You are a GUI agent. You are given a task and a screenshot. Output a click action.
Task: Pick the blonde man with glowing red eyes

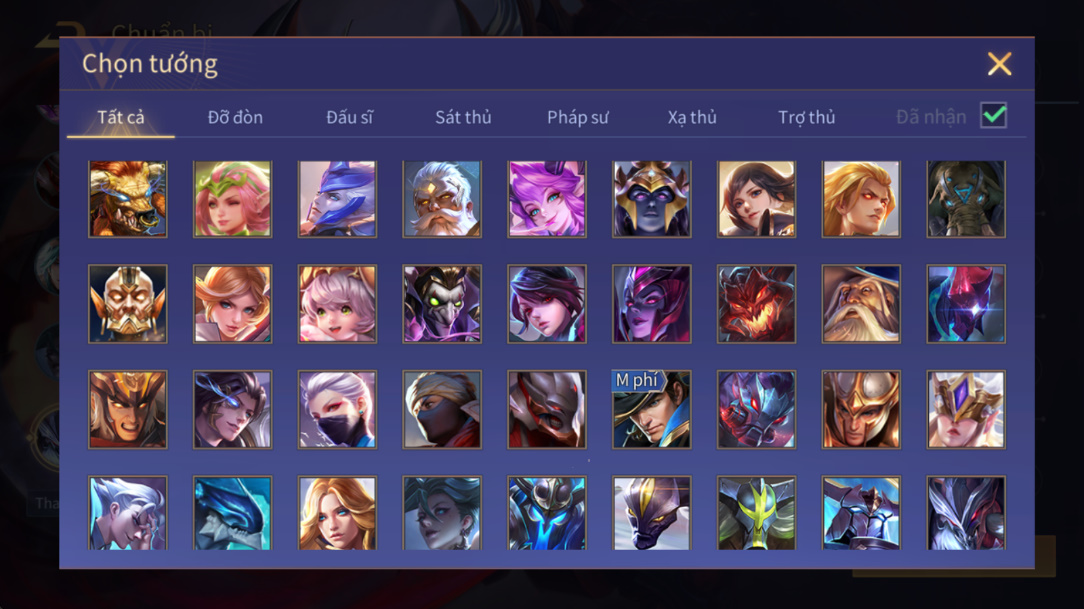click(x=861, y=199)
